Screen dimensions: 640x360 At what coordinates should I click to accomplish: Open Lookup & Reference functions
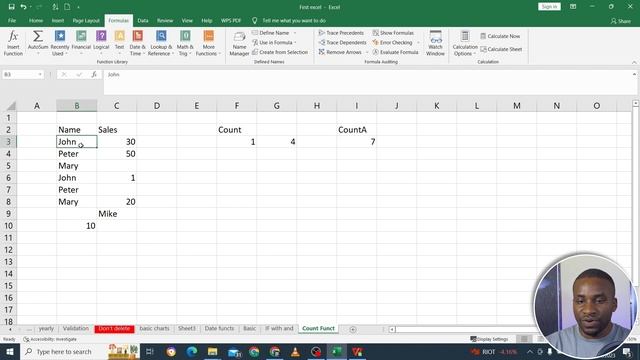pyautogui.click(x=160, y=43)
